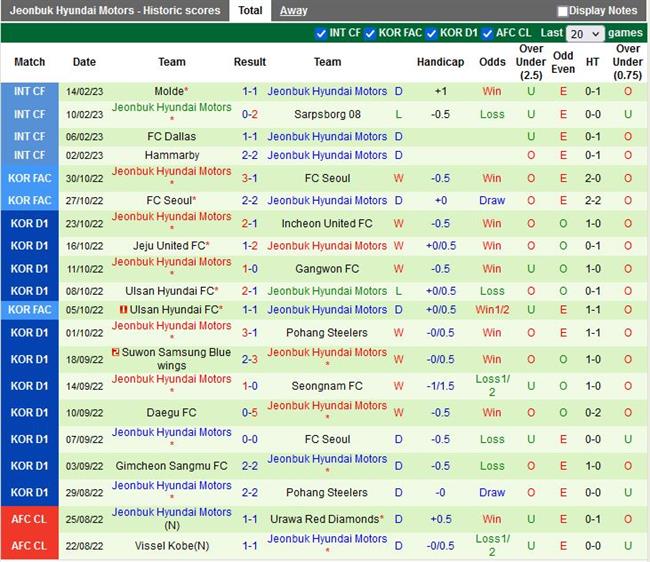The image size is (650, 562).
Task: Uncheck the AFC CL filter checkbox
Action: pos(488,33)
